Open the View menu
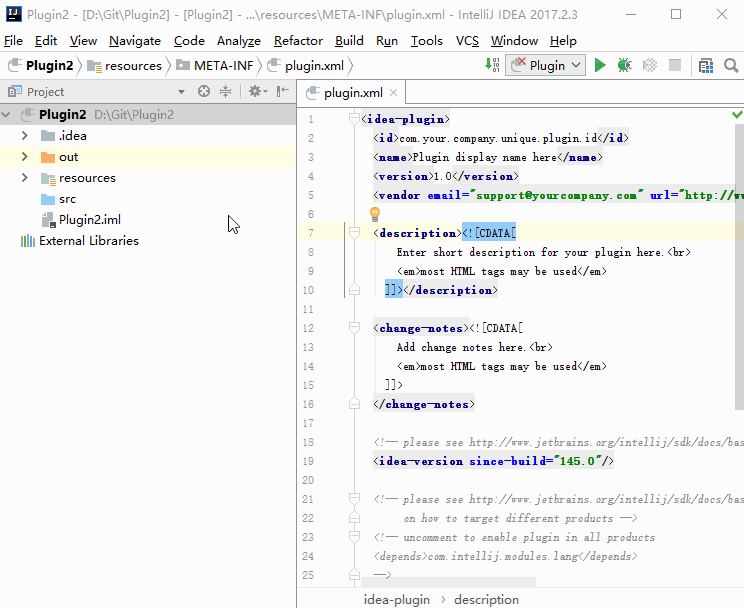This screenshot has width=744, height=608. click(x=84, y=41)
